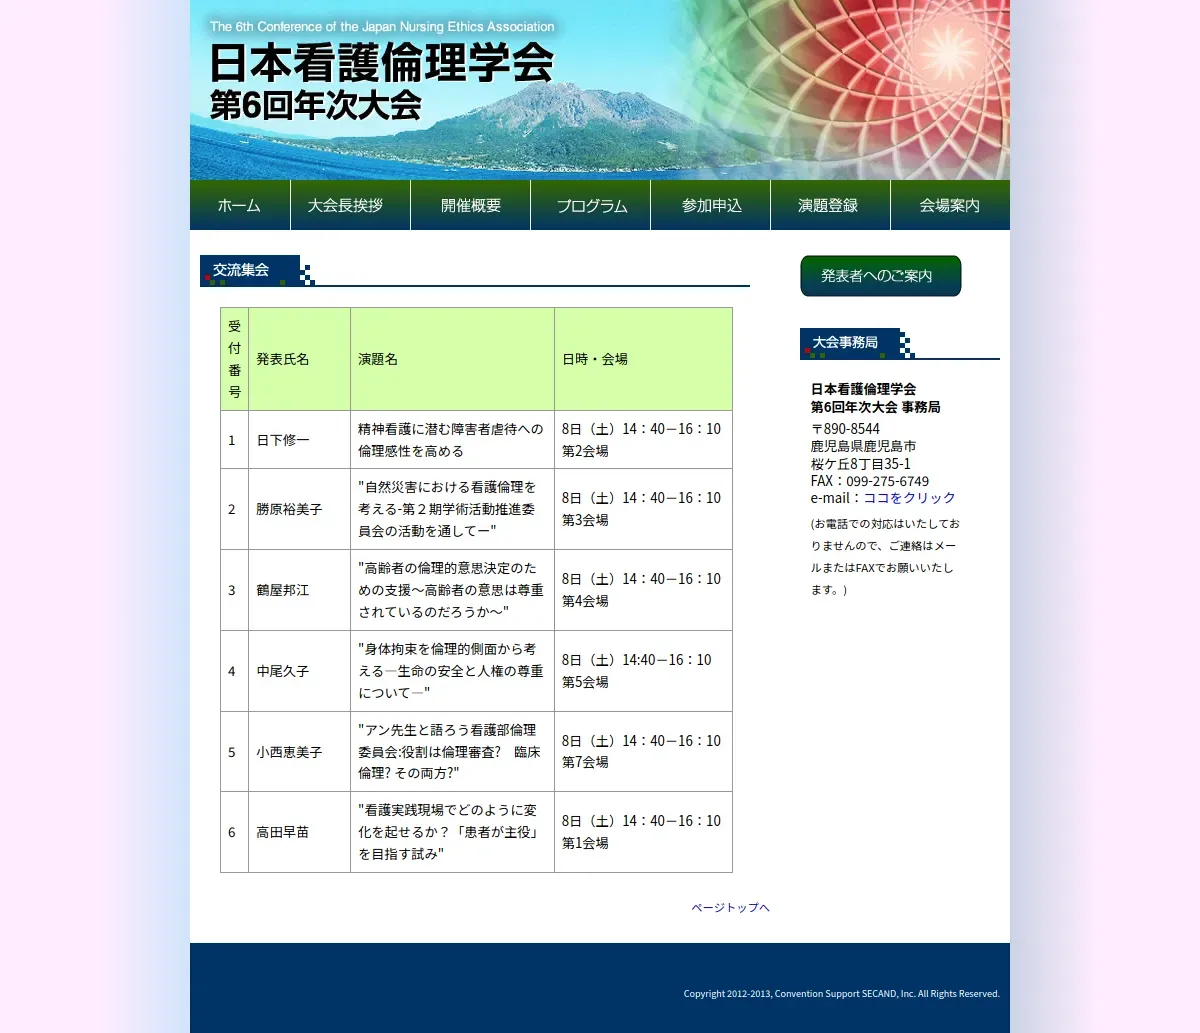1200x1033 pixels.
Task: Click the postal code 〒890-8544
Action: [x=845, y=429]
